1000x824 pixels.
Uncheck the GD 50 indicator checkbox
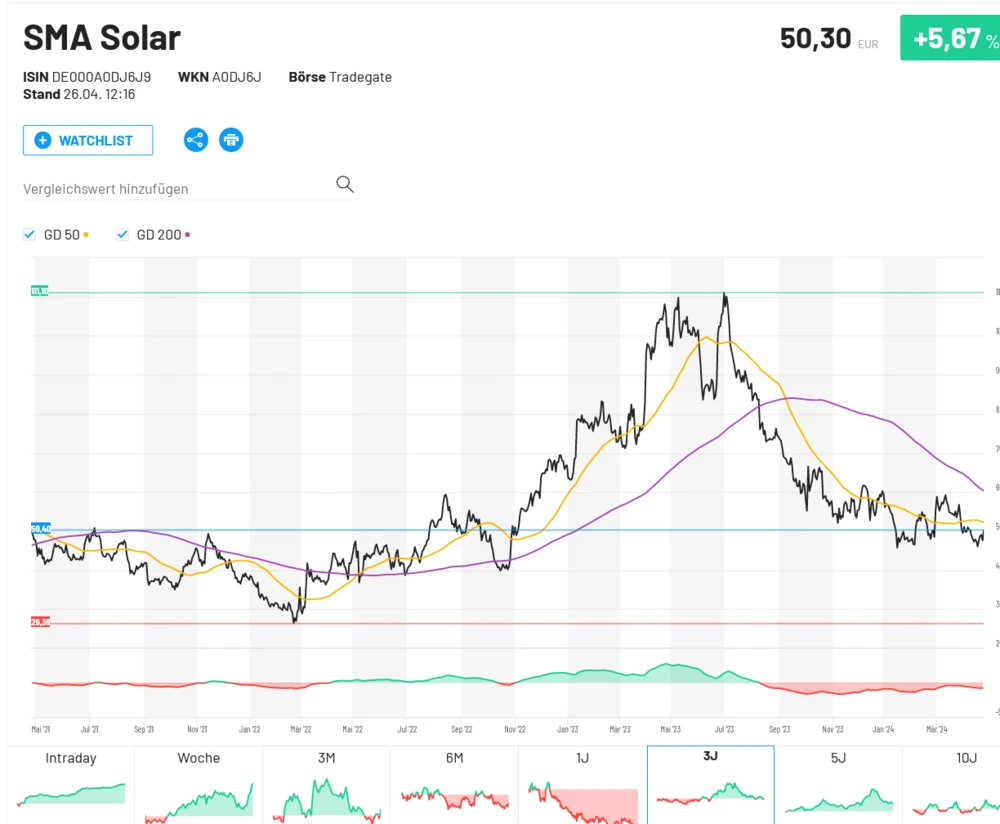pos(30,234)
